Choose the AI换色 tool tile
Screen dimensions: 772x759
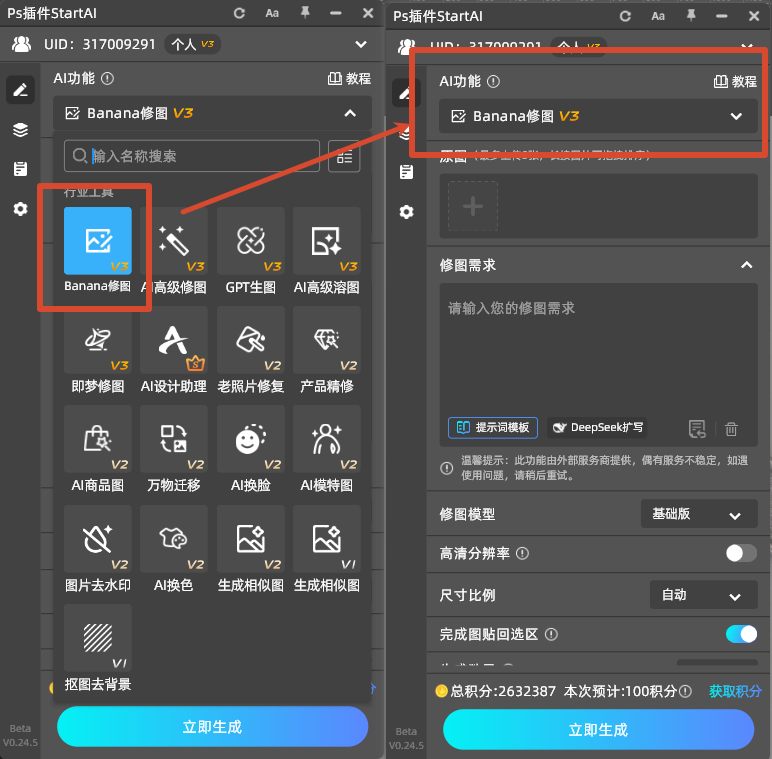pyautogui.click(x=174, y=539)
